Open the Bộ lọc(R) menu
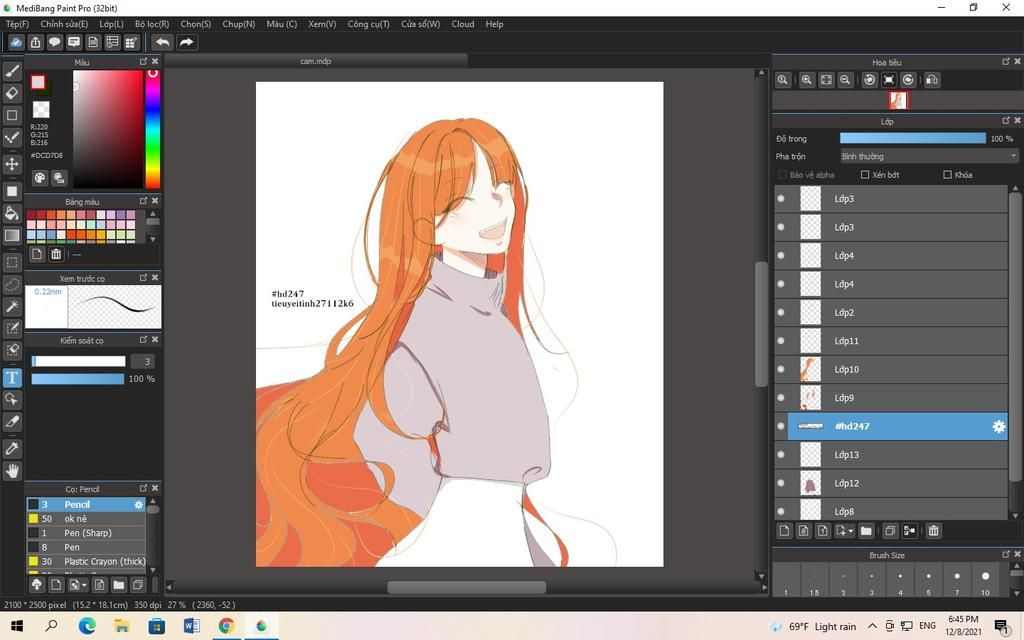 (152, 24)
